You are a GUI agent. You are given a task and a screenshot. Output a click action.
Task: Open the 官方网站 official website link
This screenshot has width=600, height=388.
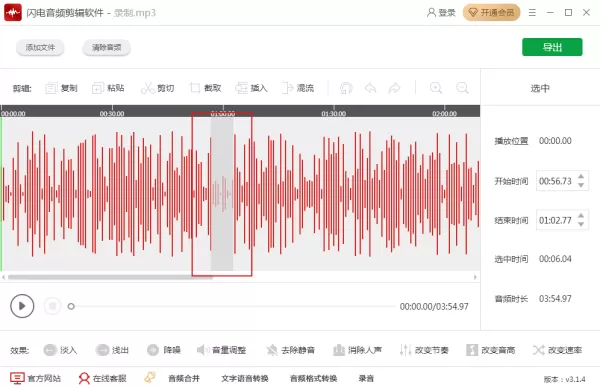click(x=35, y=378)
